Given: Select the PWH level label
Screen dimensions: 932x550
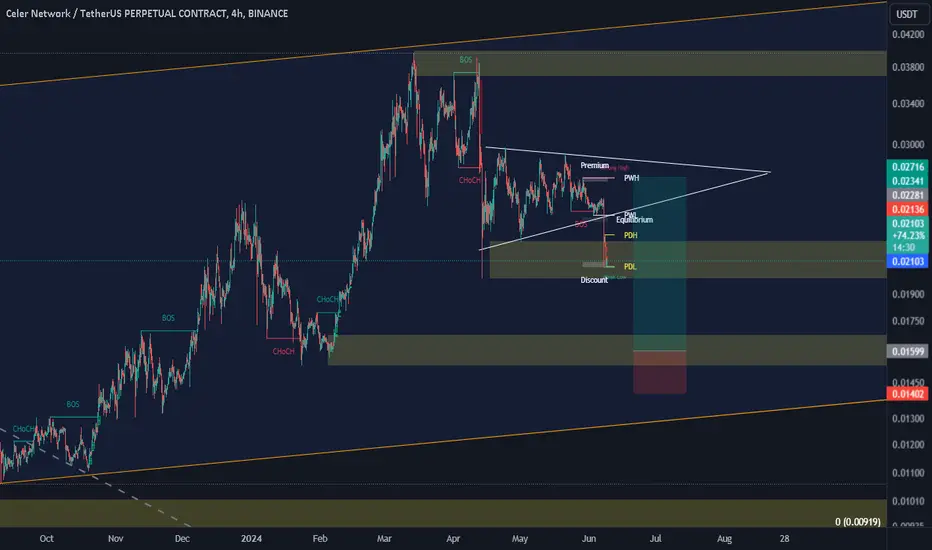Looking at the screenshot, I should coord(631,178).
